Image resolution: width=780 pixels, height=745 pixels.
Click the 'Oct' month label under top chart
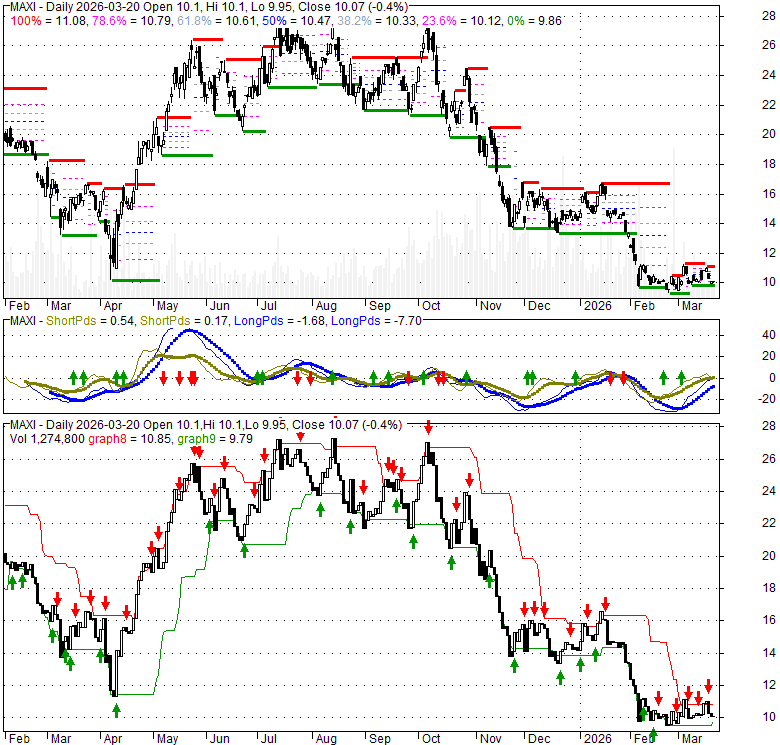pyautogui.click(x=431, y=306)
